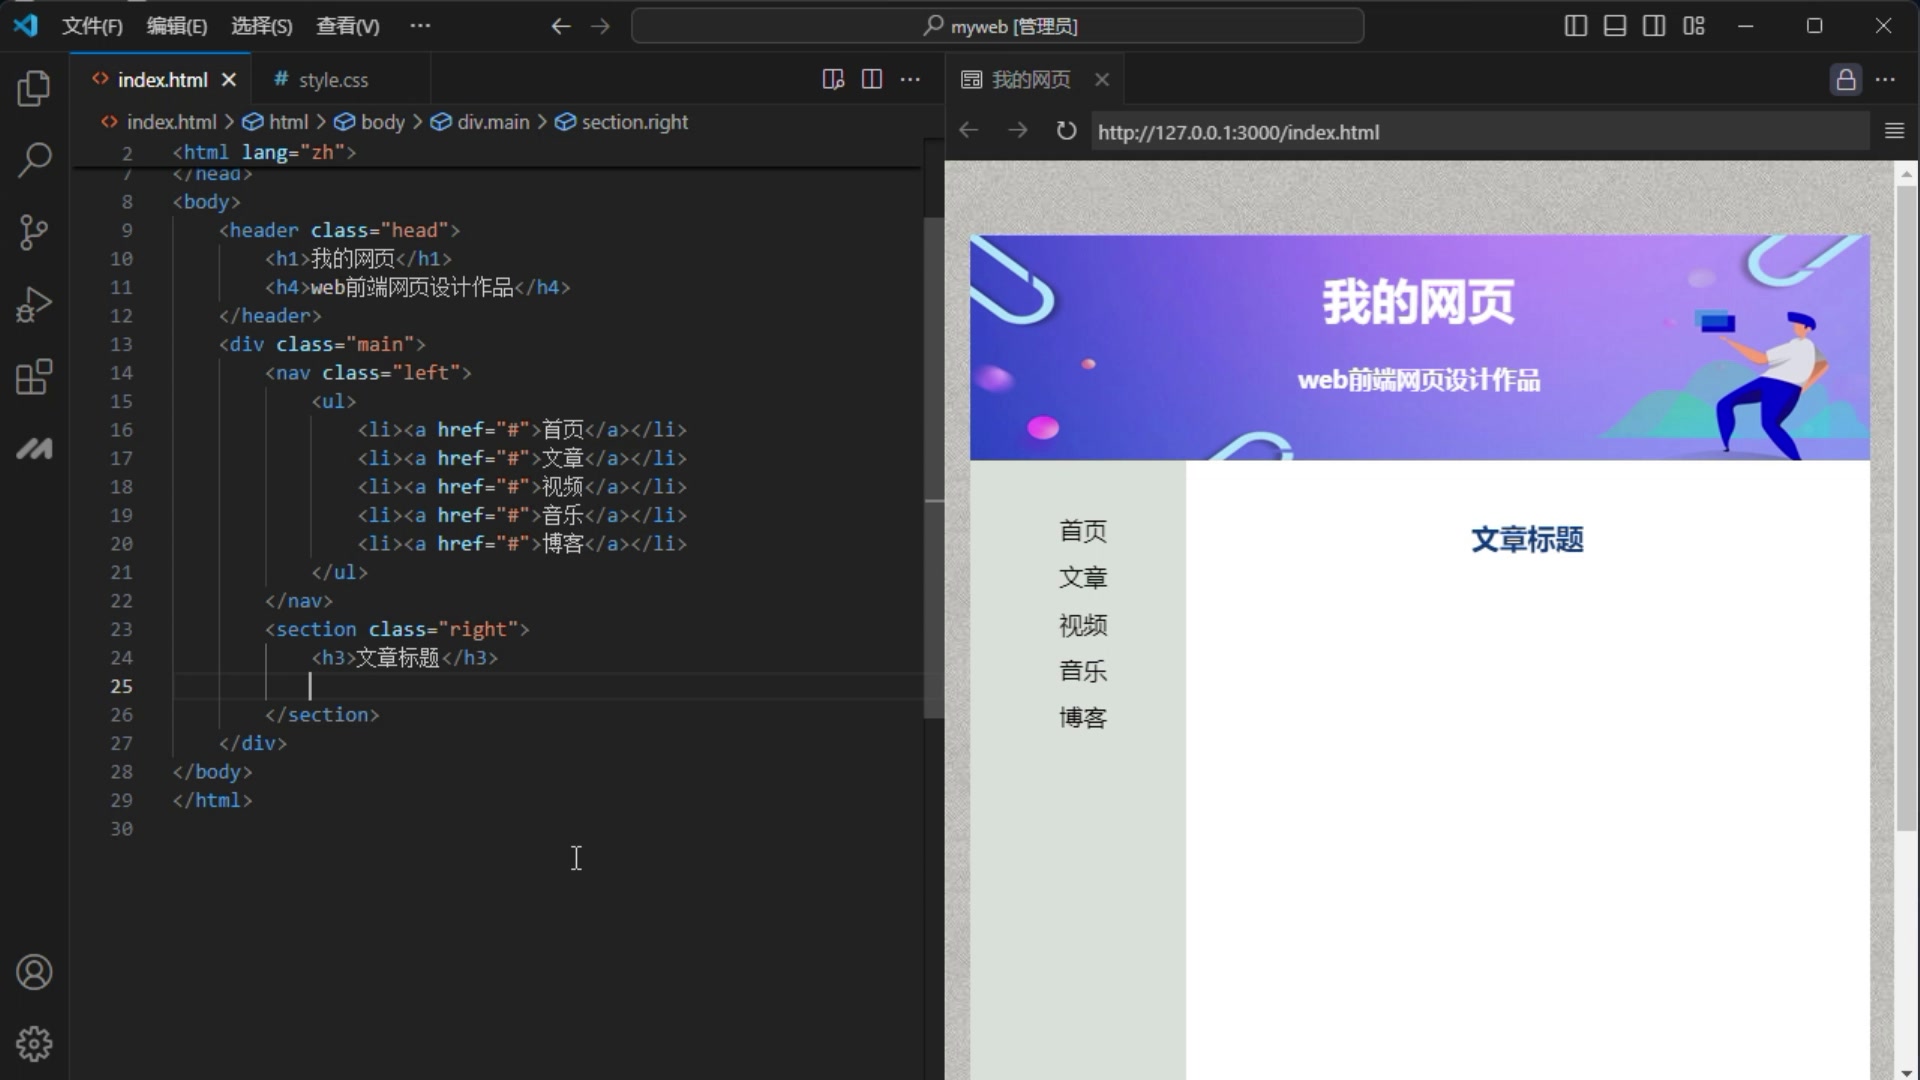1920x1080 pixels.
Task: Open the div.main breadcrumb dropdown
Action: click(x=491, y=121)
